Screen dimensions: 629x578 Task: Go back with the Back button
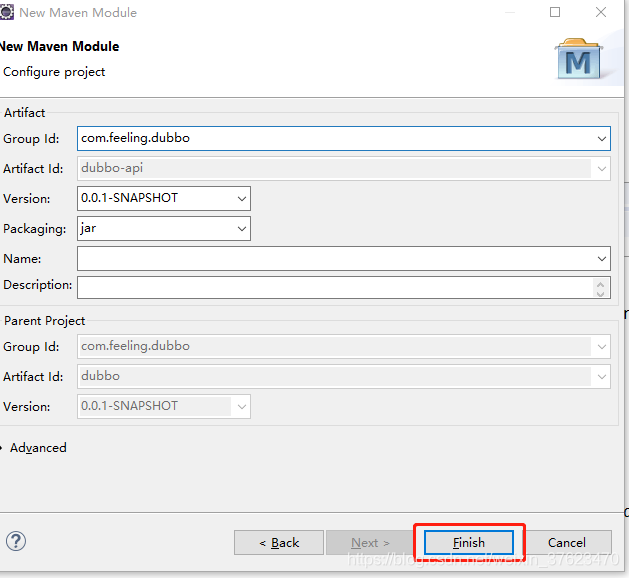279,543
